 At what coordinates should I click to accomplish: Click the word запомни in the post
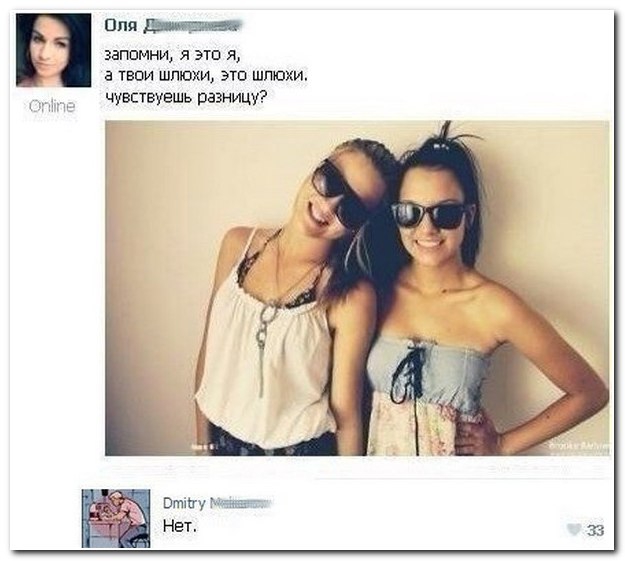tap(138, 55)
